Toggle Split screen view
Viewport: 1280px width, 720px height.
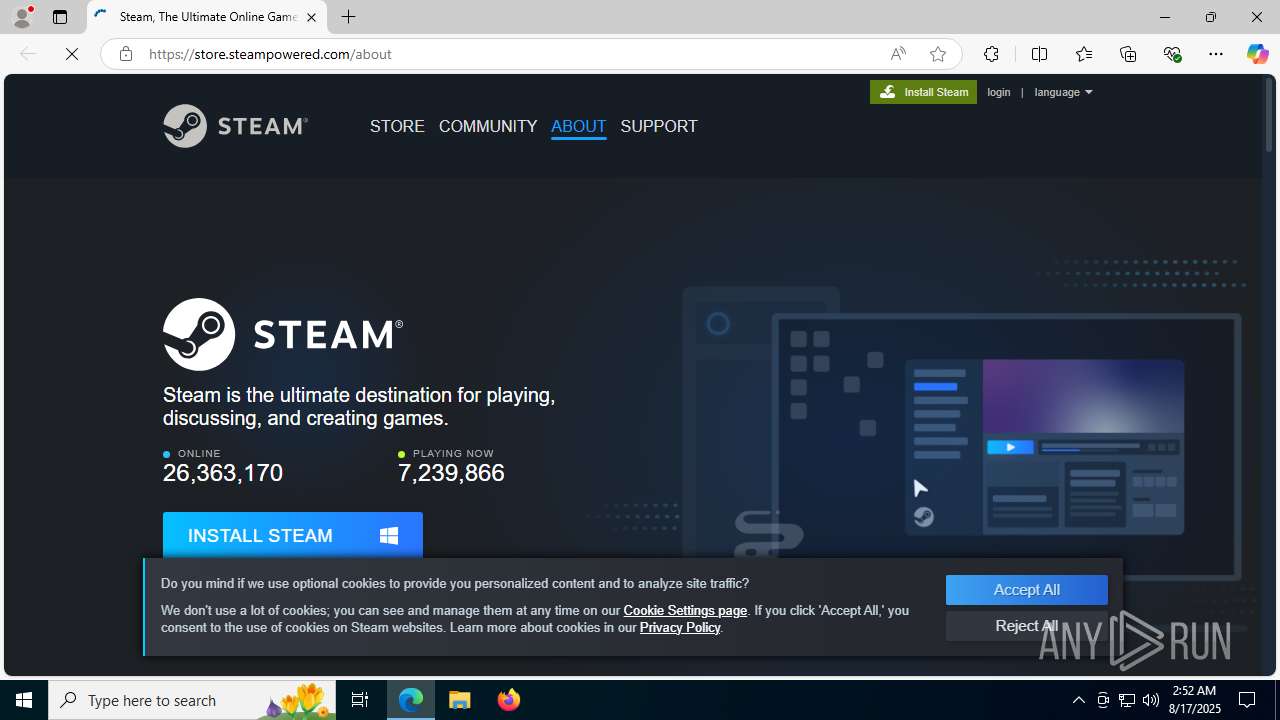[x=1039, y=54]
